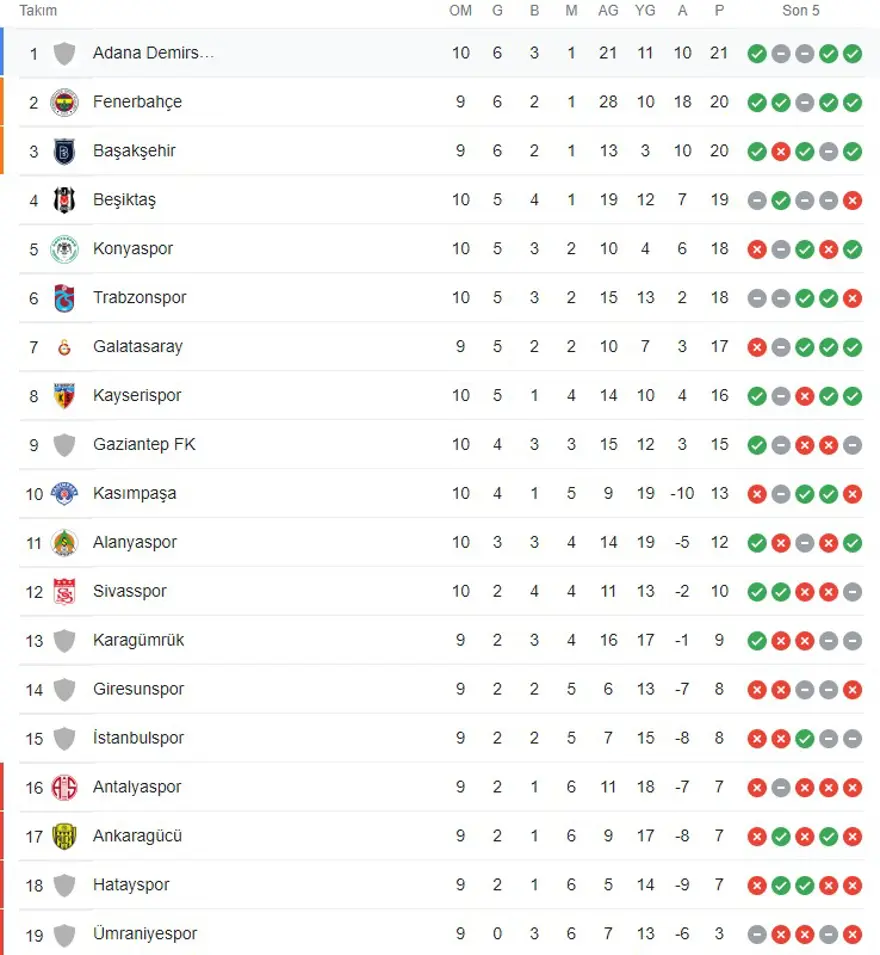Click the Antalyaspor club crest
Viewport: 880px width, 955px height.
[x=64, y=787]
